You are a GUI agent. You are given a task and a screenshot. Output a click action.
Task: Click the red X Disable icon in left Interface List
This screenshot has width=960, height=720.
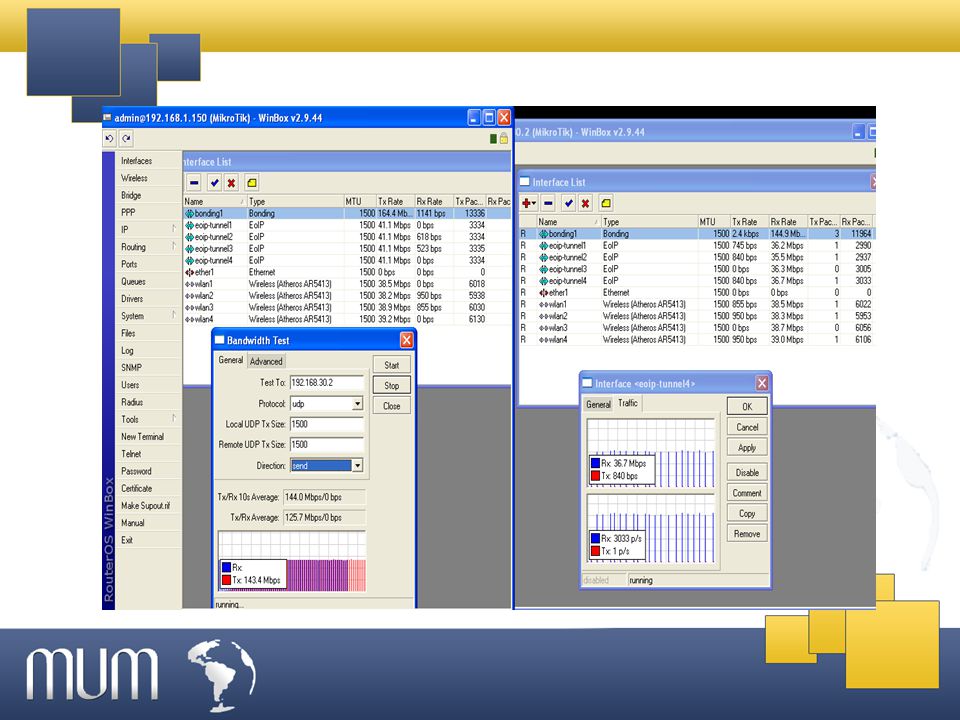(231, 182)
